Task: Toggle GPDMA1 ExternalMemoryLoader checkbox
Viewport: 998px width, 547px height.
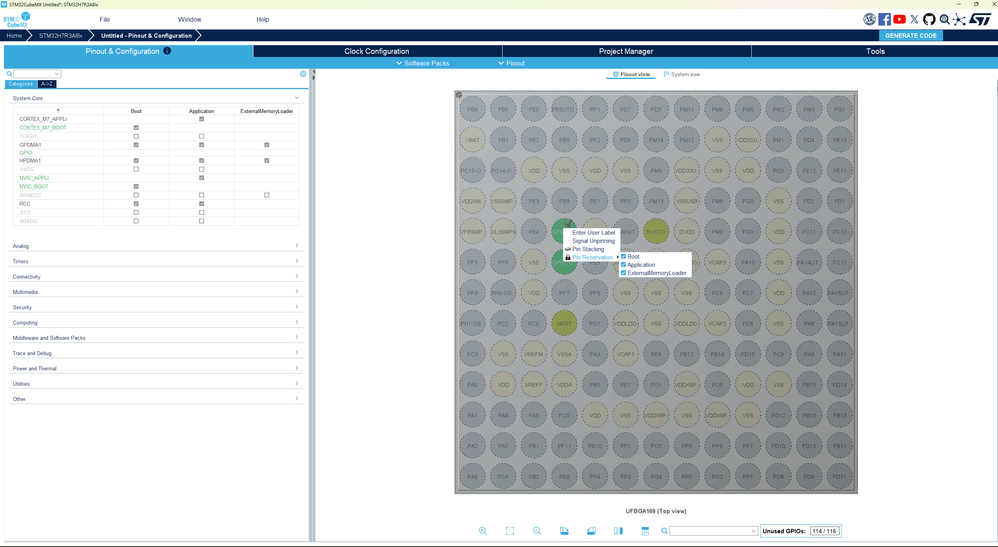Action: (267, 145)
